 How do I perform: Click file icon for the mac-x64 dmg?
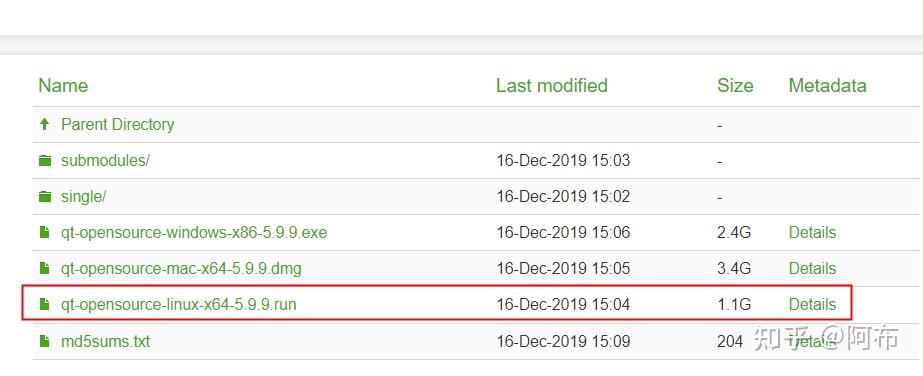point(44,268)
